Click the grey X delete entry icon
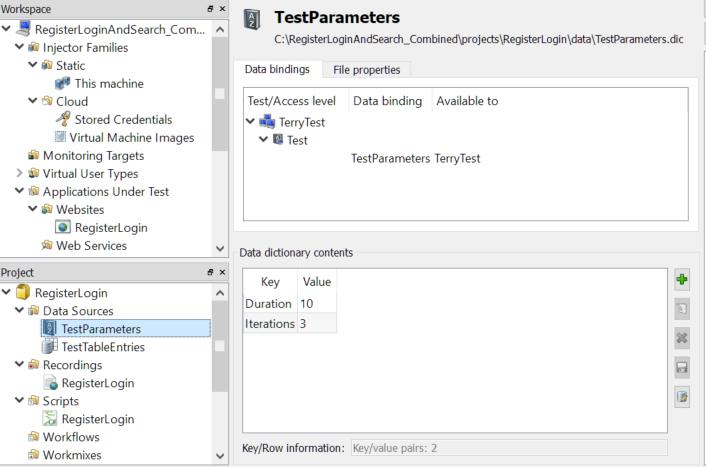The image size is (706, 467). [682, 338]
